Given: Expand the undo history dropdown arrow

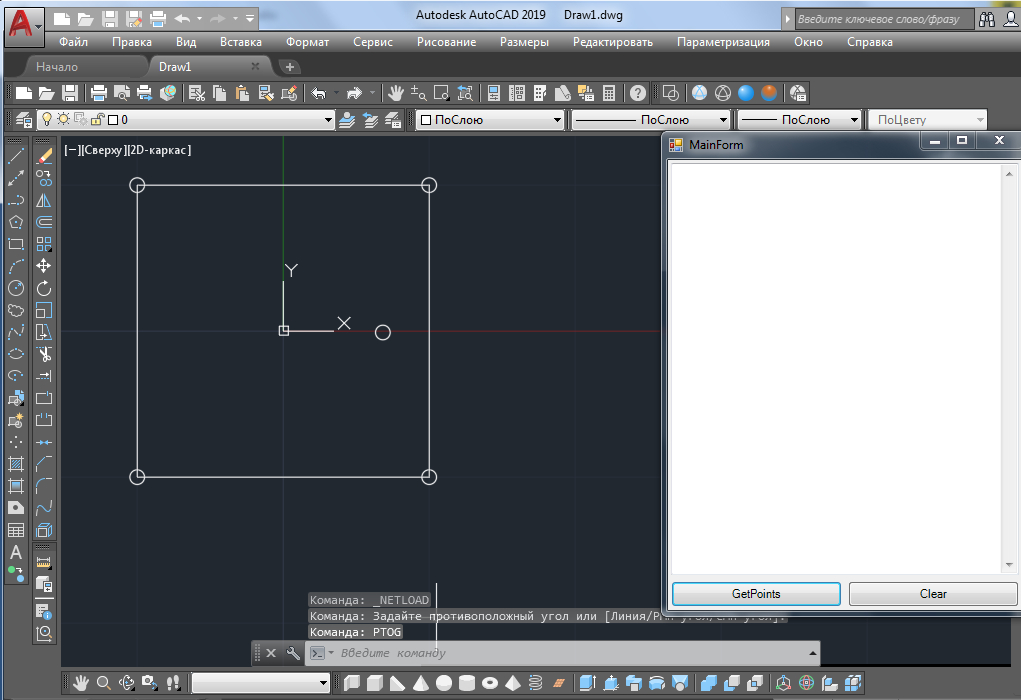Looking at the screenshot, I should pos(337,93).
